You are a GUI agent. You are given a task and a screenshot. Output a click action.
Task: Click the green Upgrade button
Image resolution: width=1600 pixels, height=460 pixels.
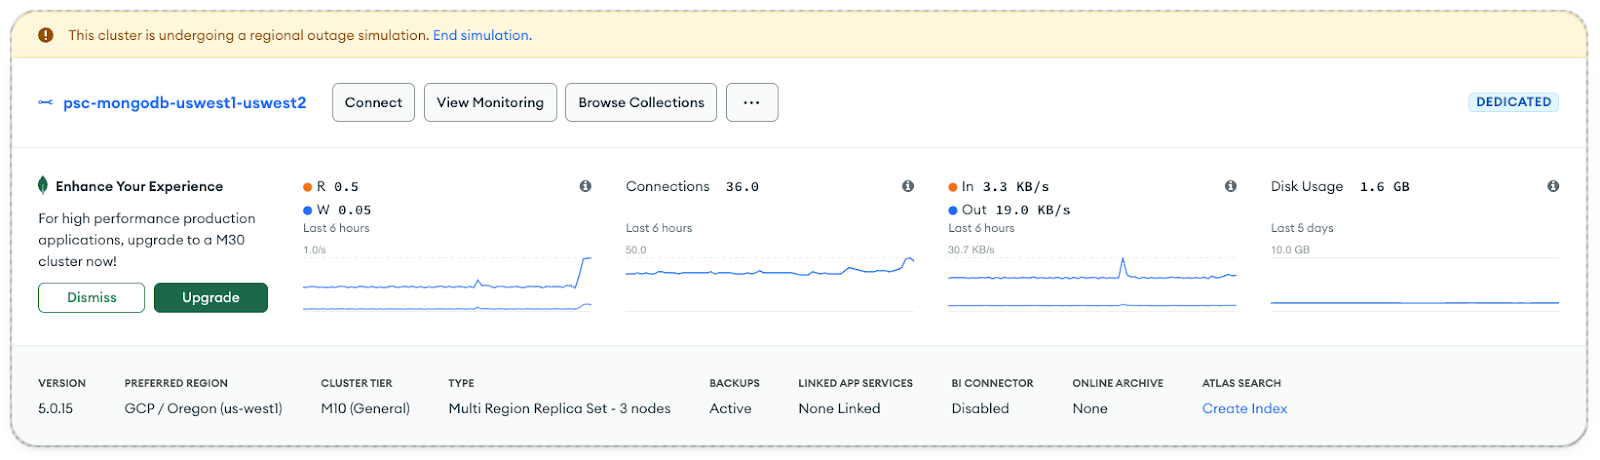[x=211, y=298]
